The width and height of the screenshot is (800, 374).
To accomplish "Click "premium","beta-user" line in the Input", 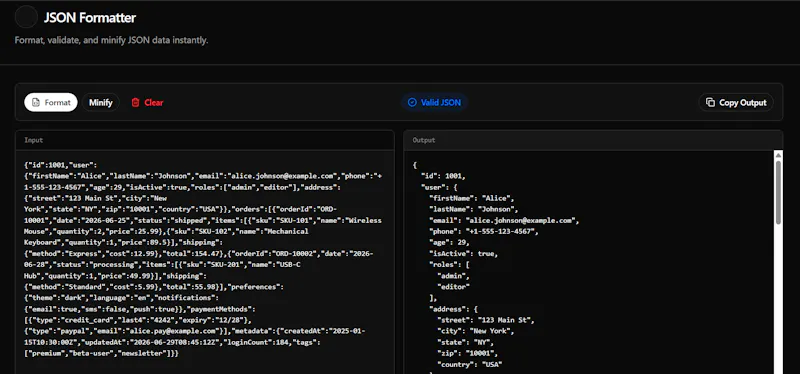I will tap(102, 353).
